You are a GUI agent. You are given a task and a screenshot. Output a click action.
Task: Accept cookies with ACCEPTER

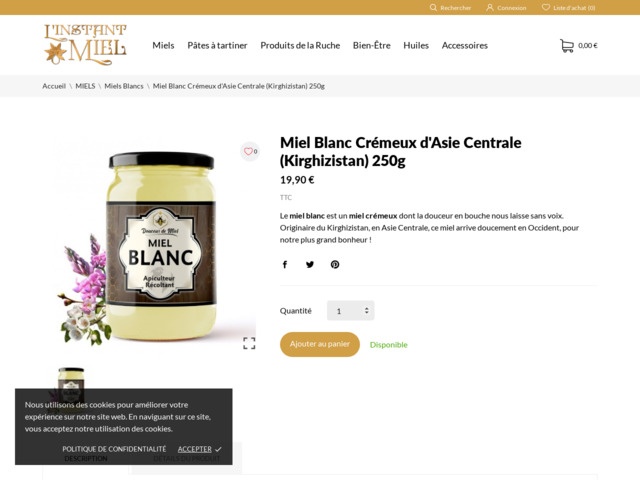point(195,449)
